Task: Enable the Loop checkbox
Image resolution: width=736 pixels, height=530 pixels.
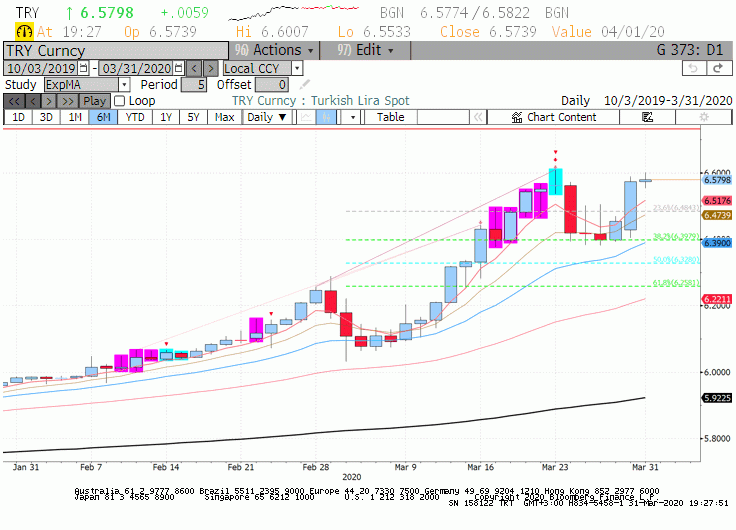Action: [x=120, y=101]
